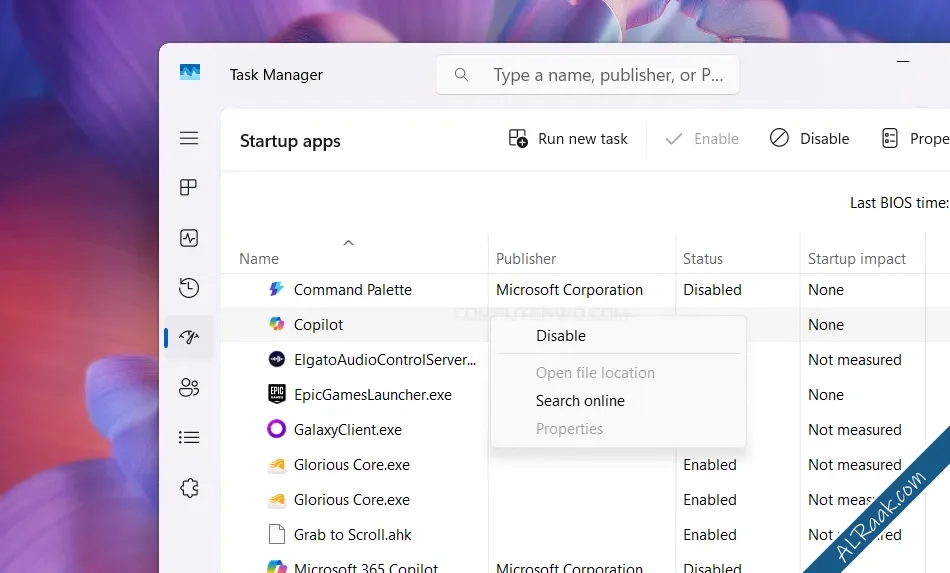Click the None impact for Copilot row

pos(826,325)
